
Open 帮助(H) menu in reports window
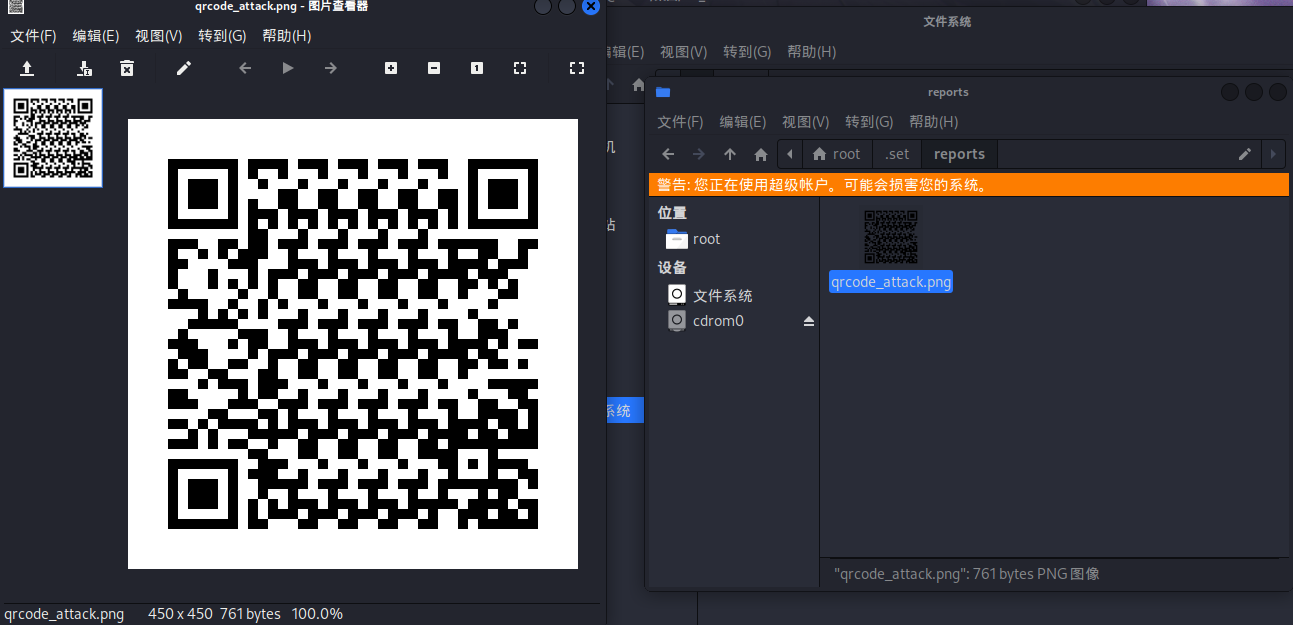point(934,122)
